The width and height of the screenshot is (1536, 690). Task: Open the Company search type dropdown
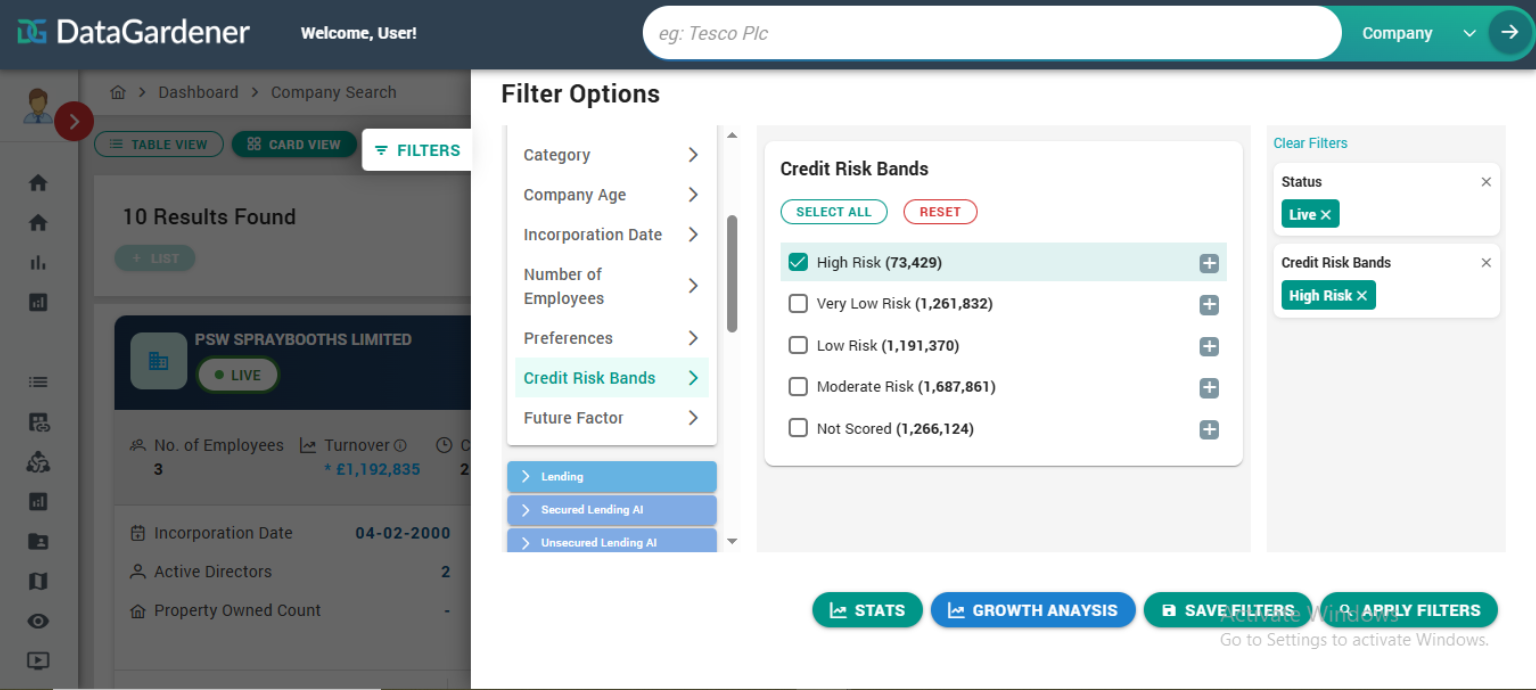click(1417, 33)
